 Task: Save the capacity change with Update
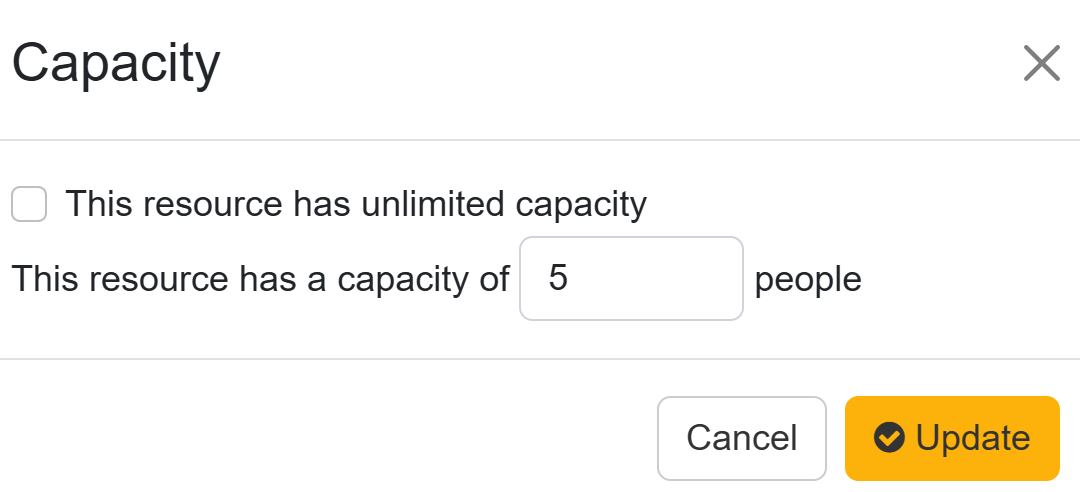coord(951,438)
